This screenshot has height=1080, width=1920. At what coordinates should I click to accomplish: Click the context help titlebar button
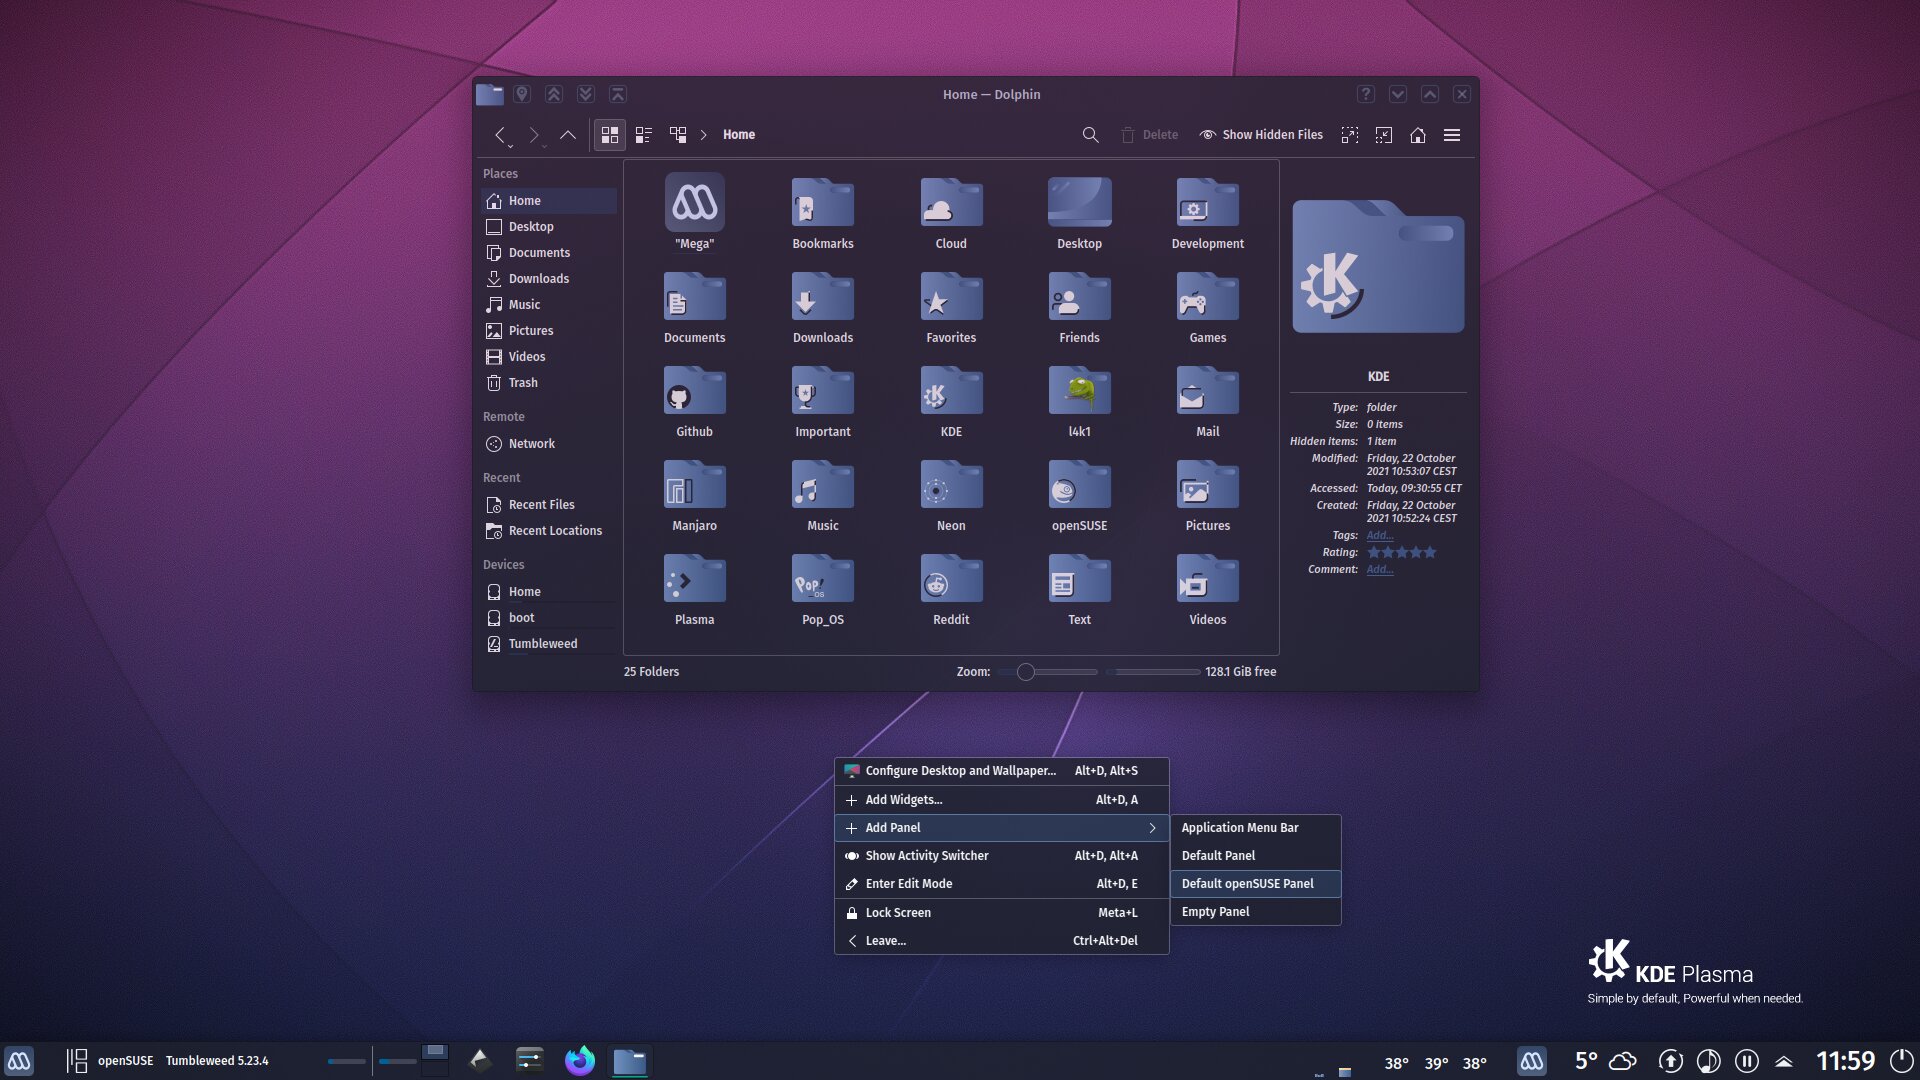coord(1366,94)
